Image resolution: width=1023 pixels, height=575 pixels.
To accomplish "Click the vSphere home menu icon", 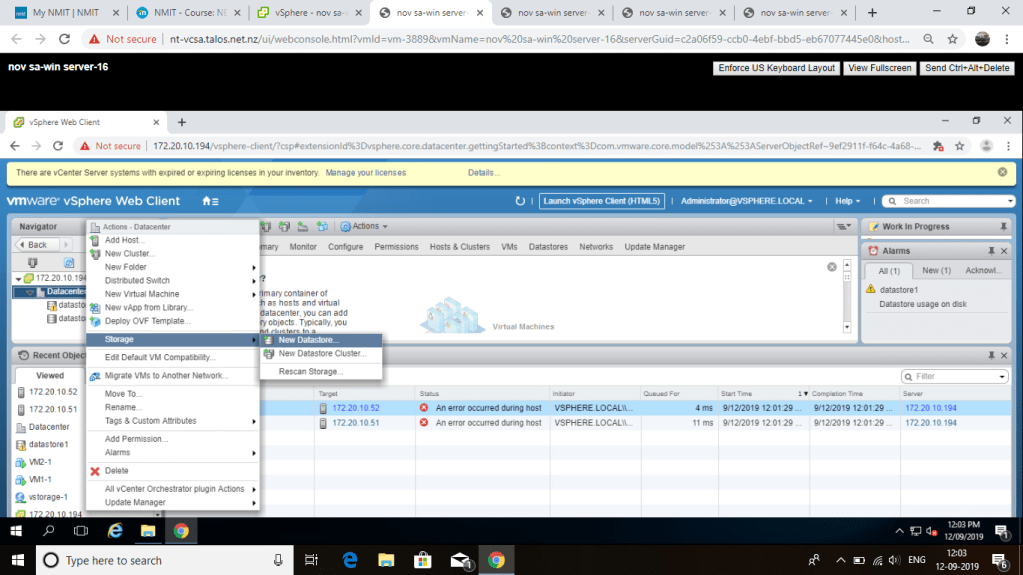I will pyautogui.click(x=210, y=201).
